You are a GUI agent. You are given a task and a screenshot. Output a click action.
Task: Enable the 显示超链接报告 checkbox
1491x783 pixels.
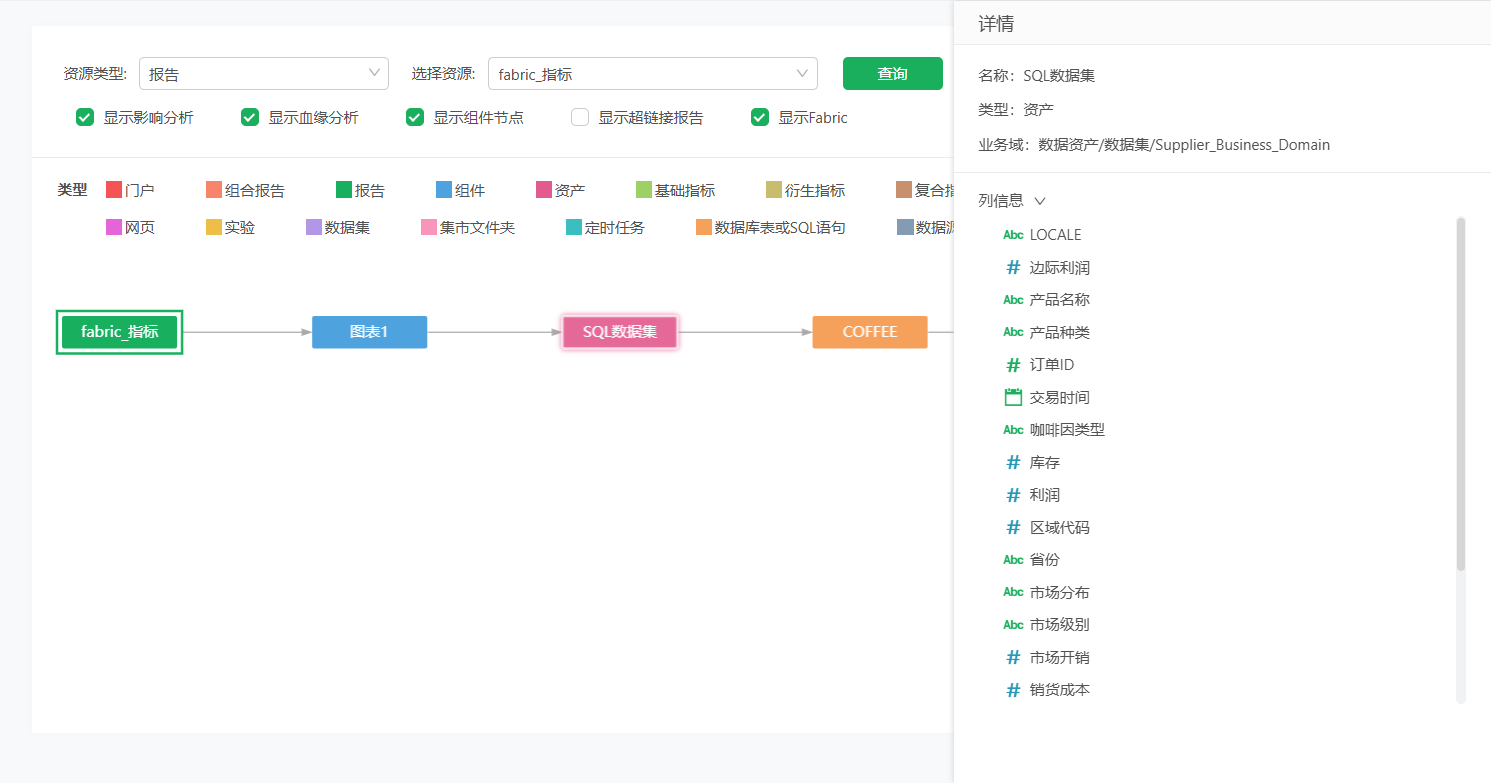(x=580, y=117)
